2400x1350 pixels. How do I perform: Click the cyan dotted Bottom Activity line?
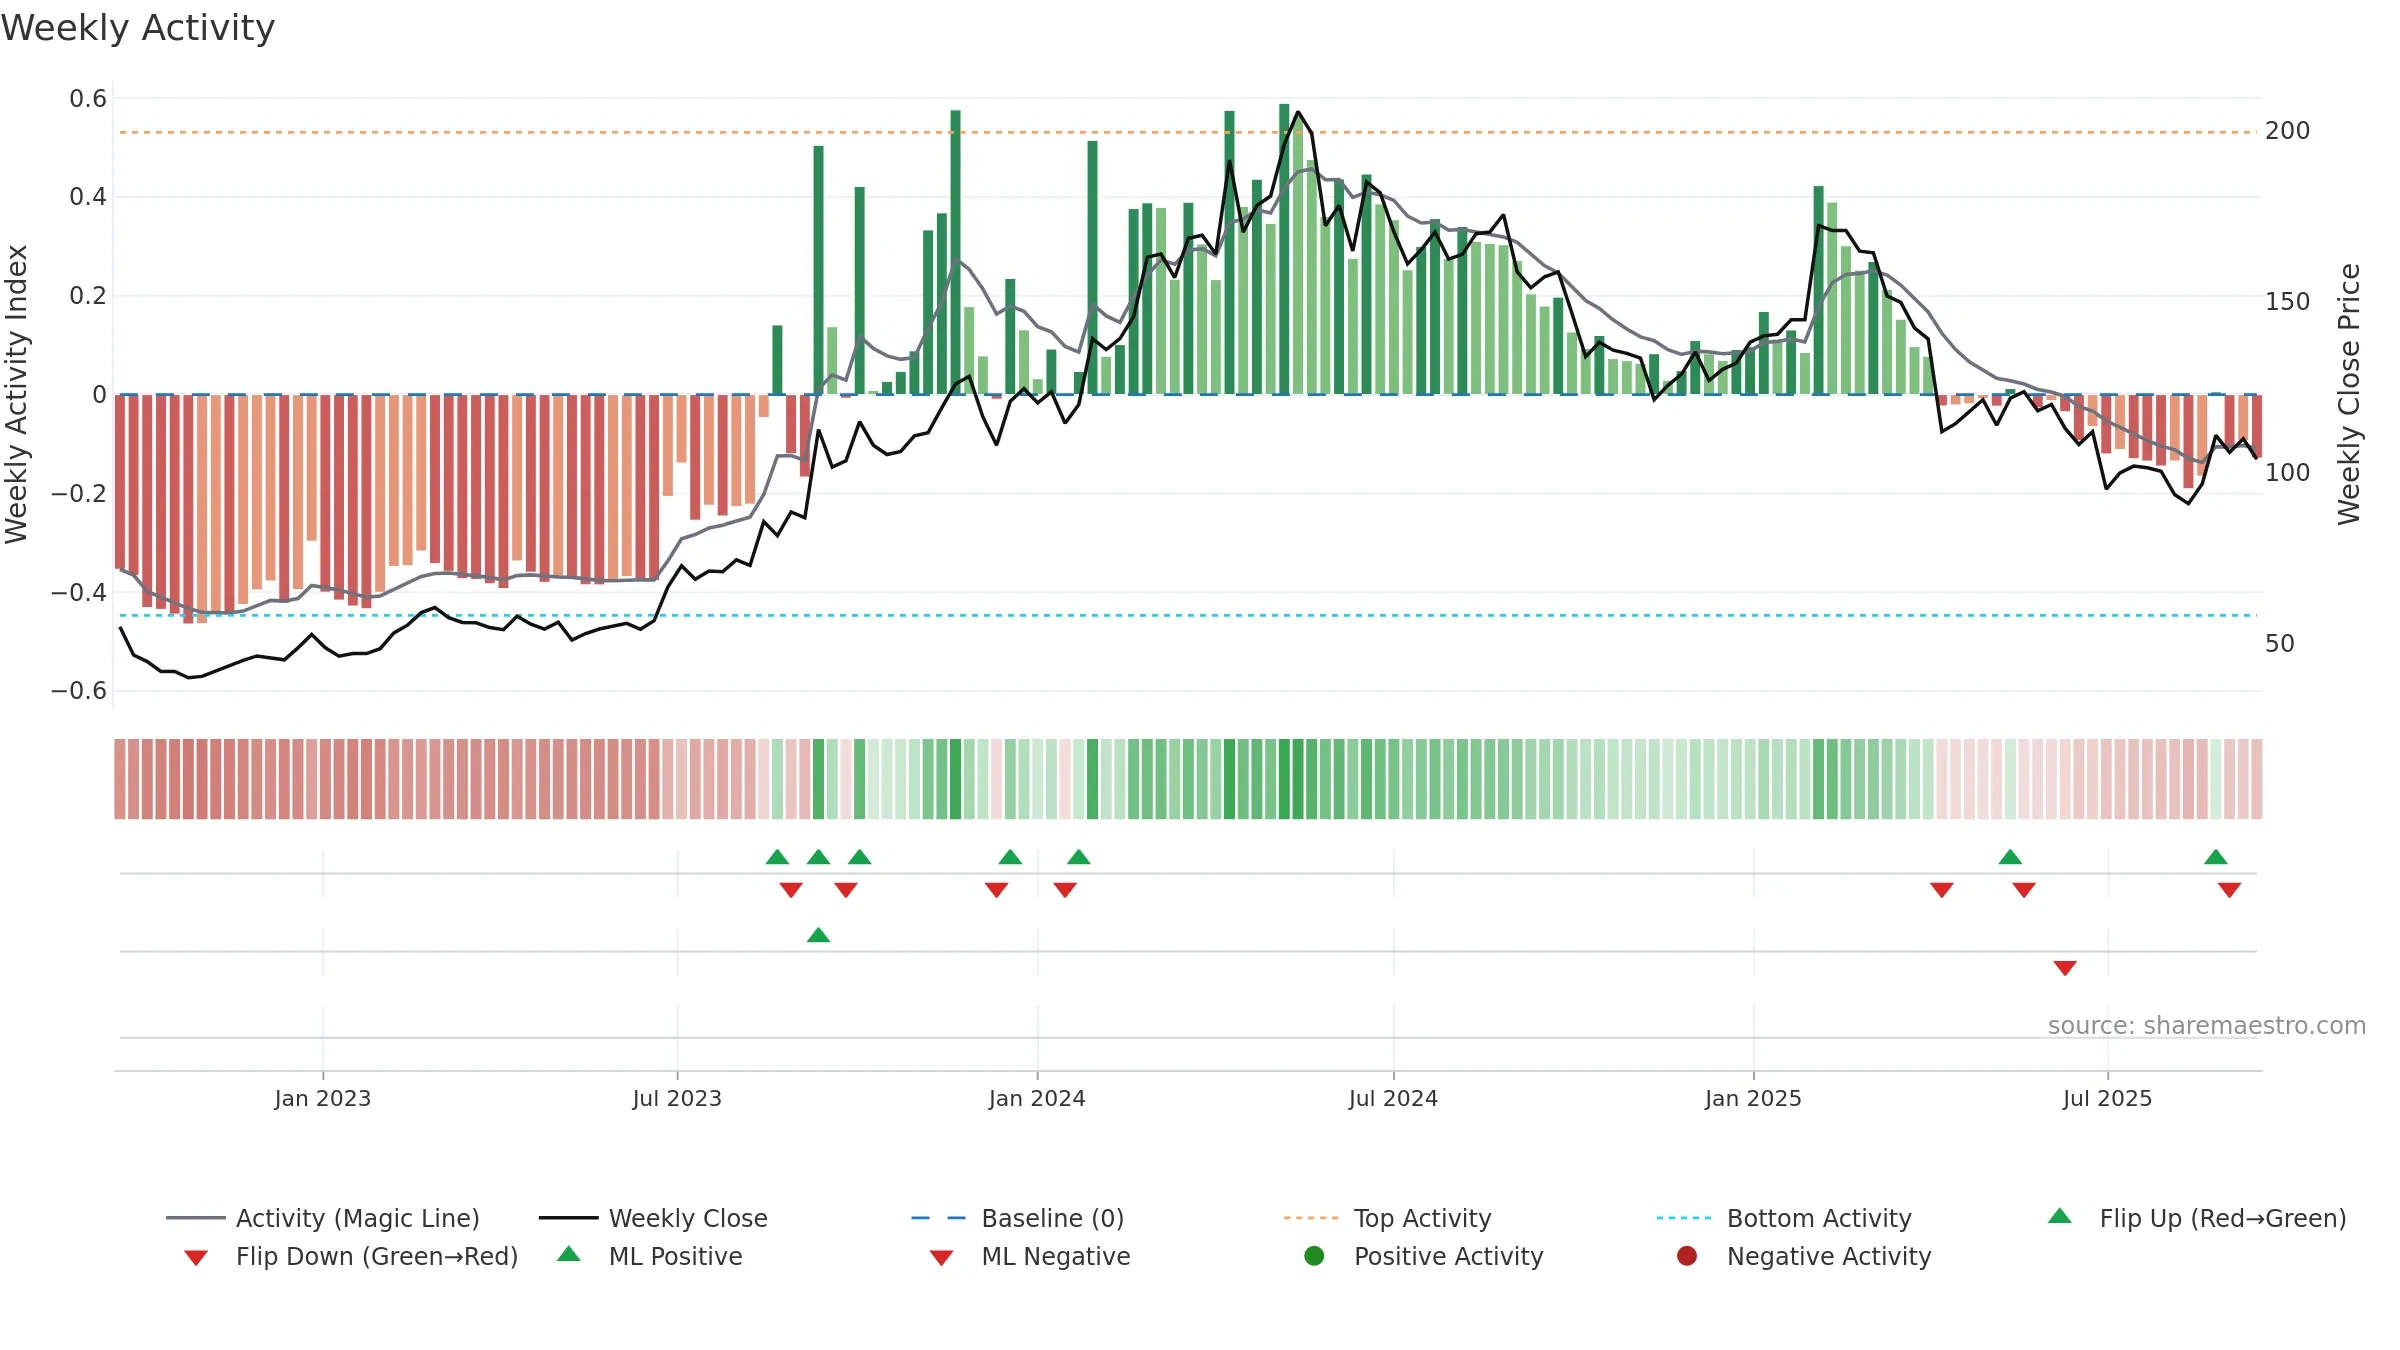pyautogui.click(x=1188, y=615)
